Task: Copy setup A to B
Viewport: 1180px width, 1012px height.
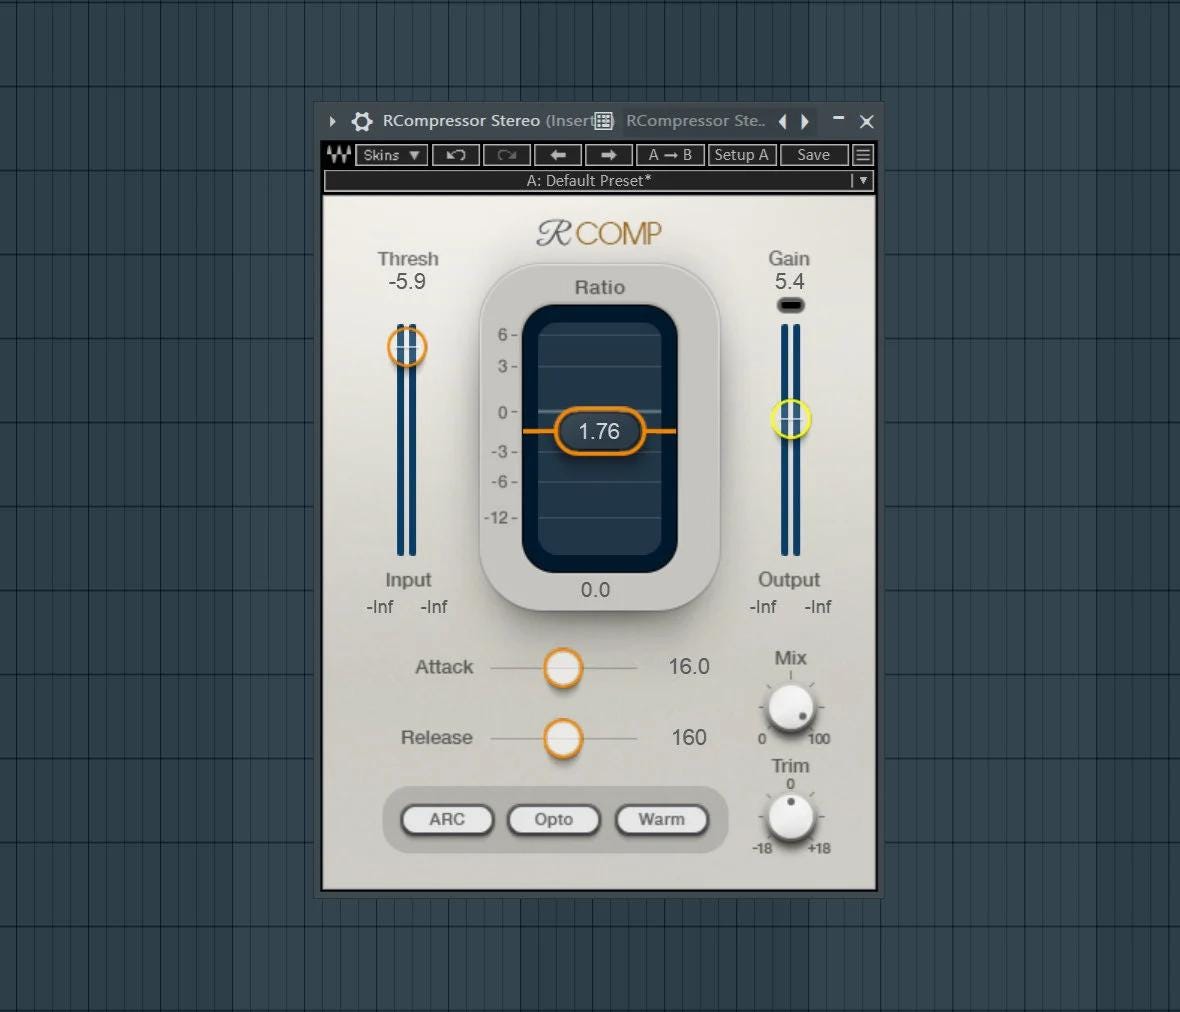Action: (670, 155)
